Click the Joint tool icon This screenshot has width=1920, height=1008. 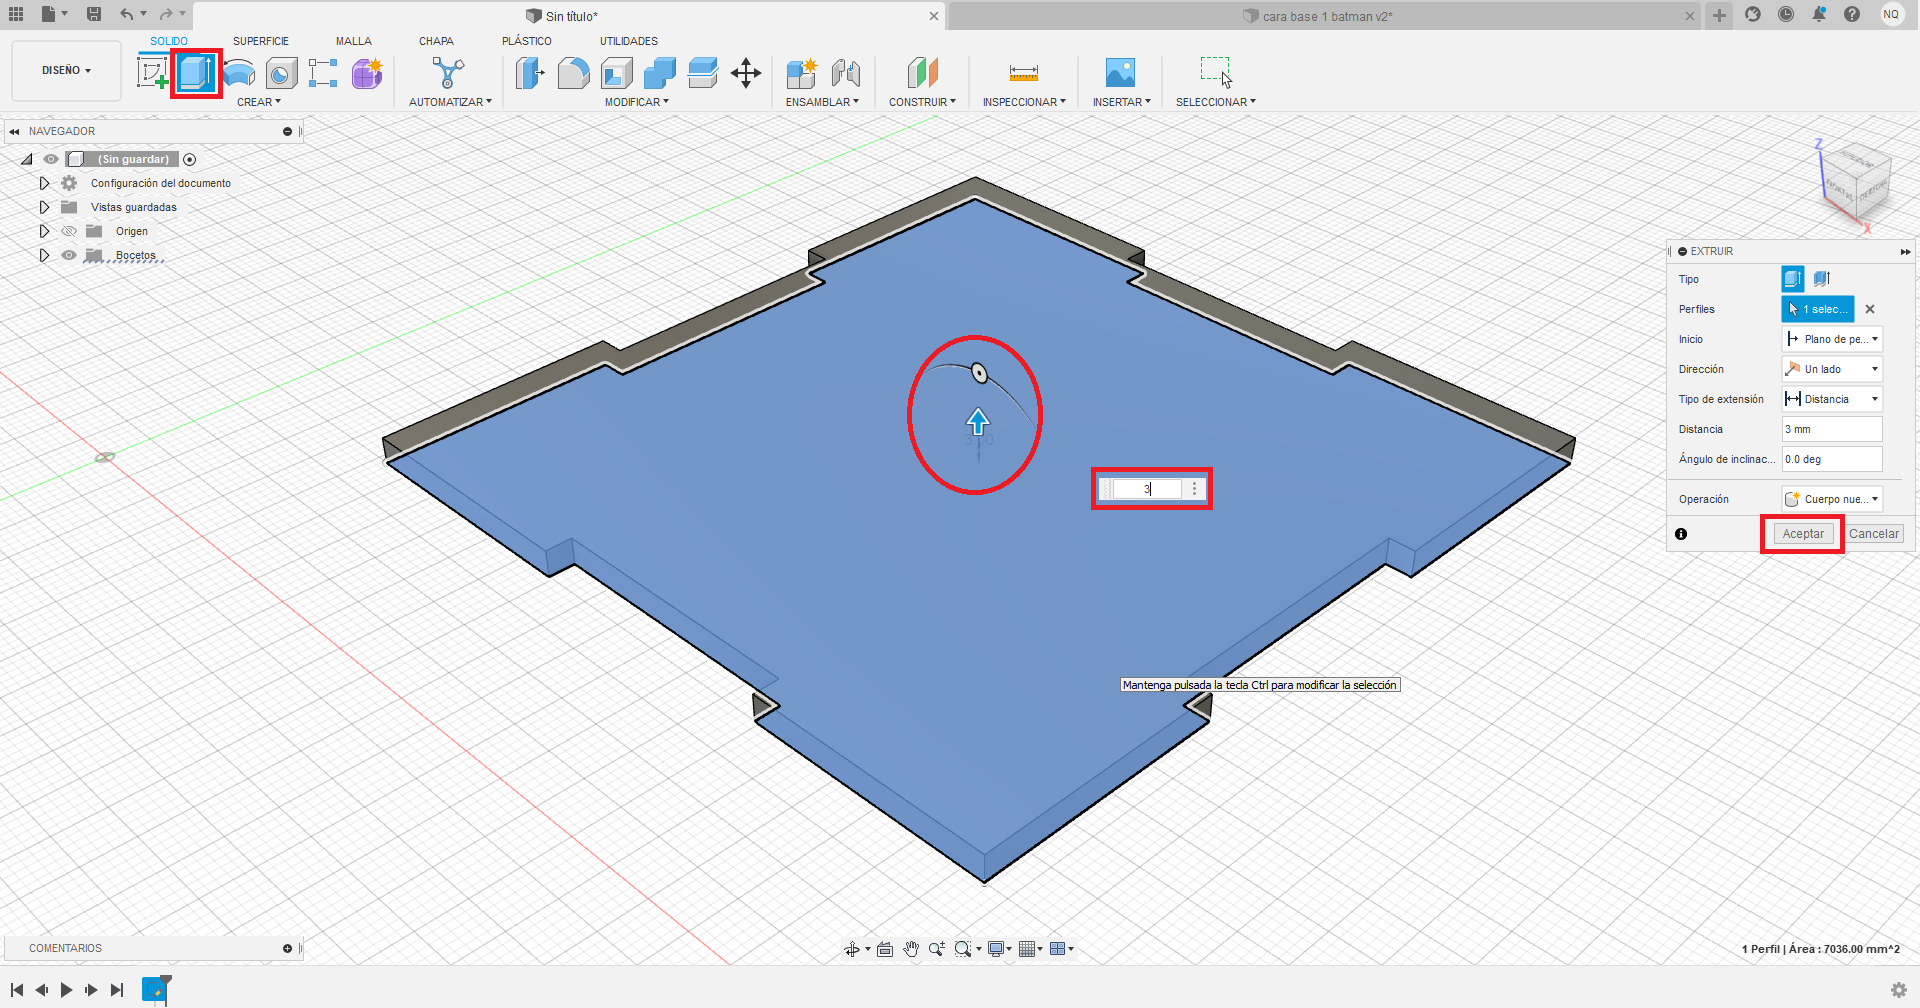tap(845, 73)
